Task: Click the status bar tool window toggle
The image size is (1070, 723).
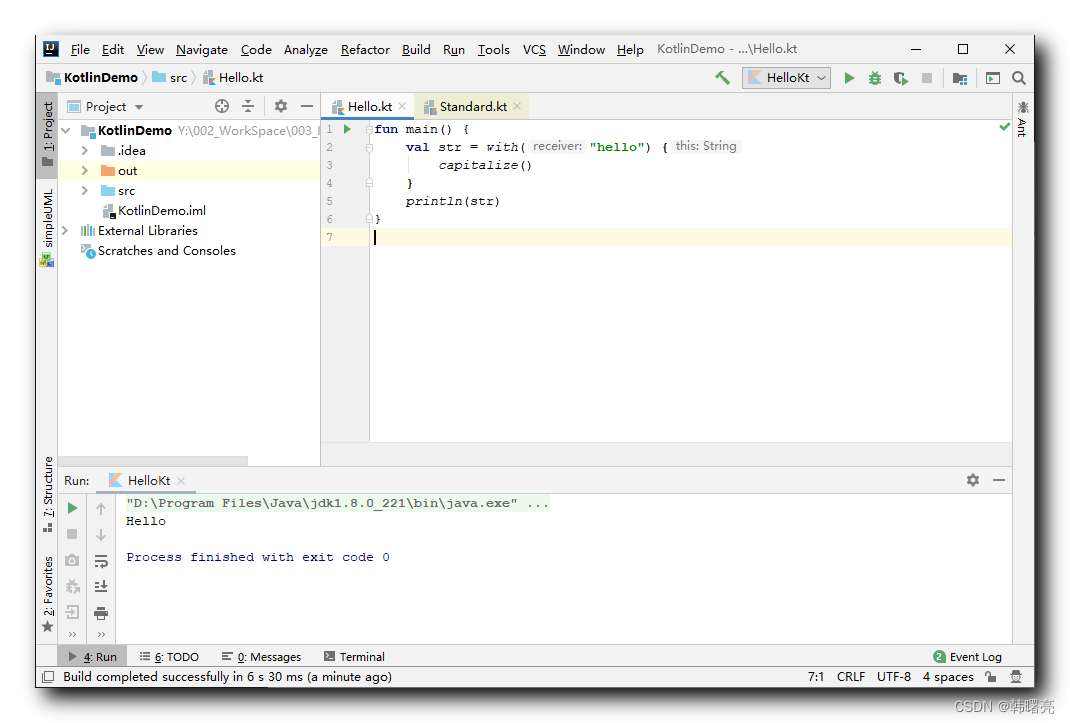Action: [x=48, y=677]
